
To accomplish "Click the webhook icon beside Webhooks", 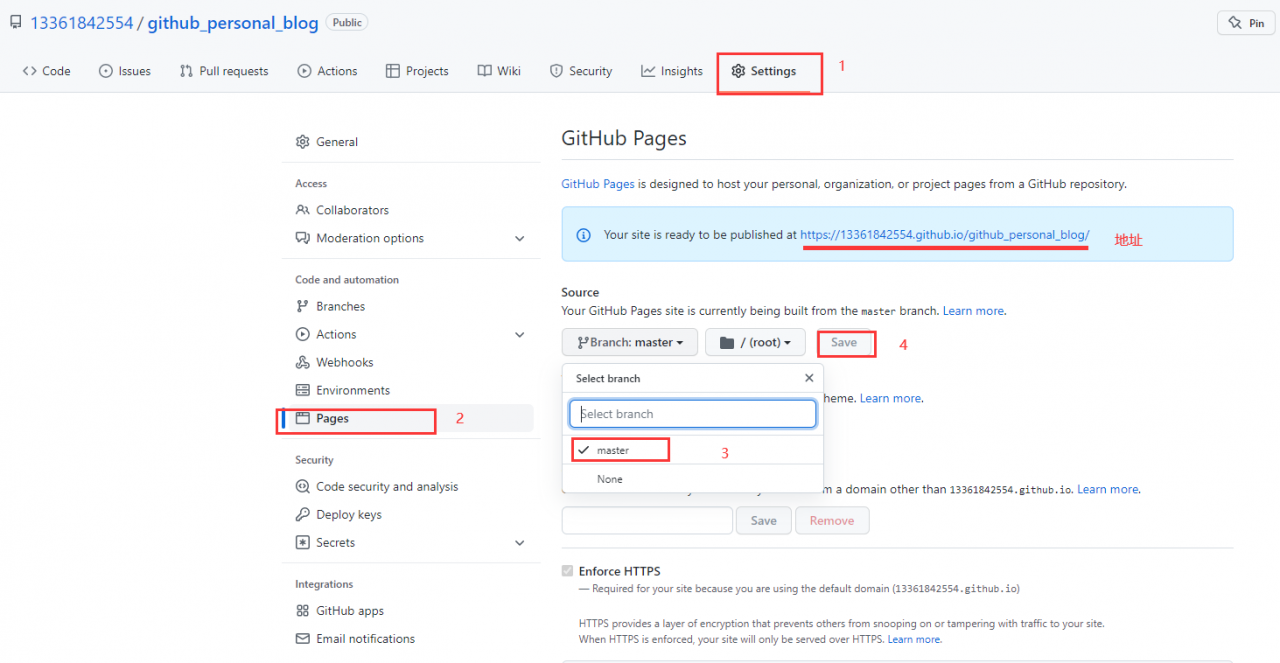I will tap(303, 362).
